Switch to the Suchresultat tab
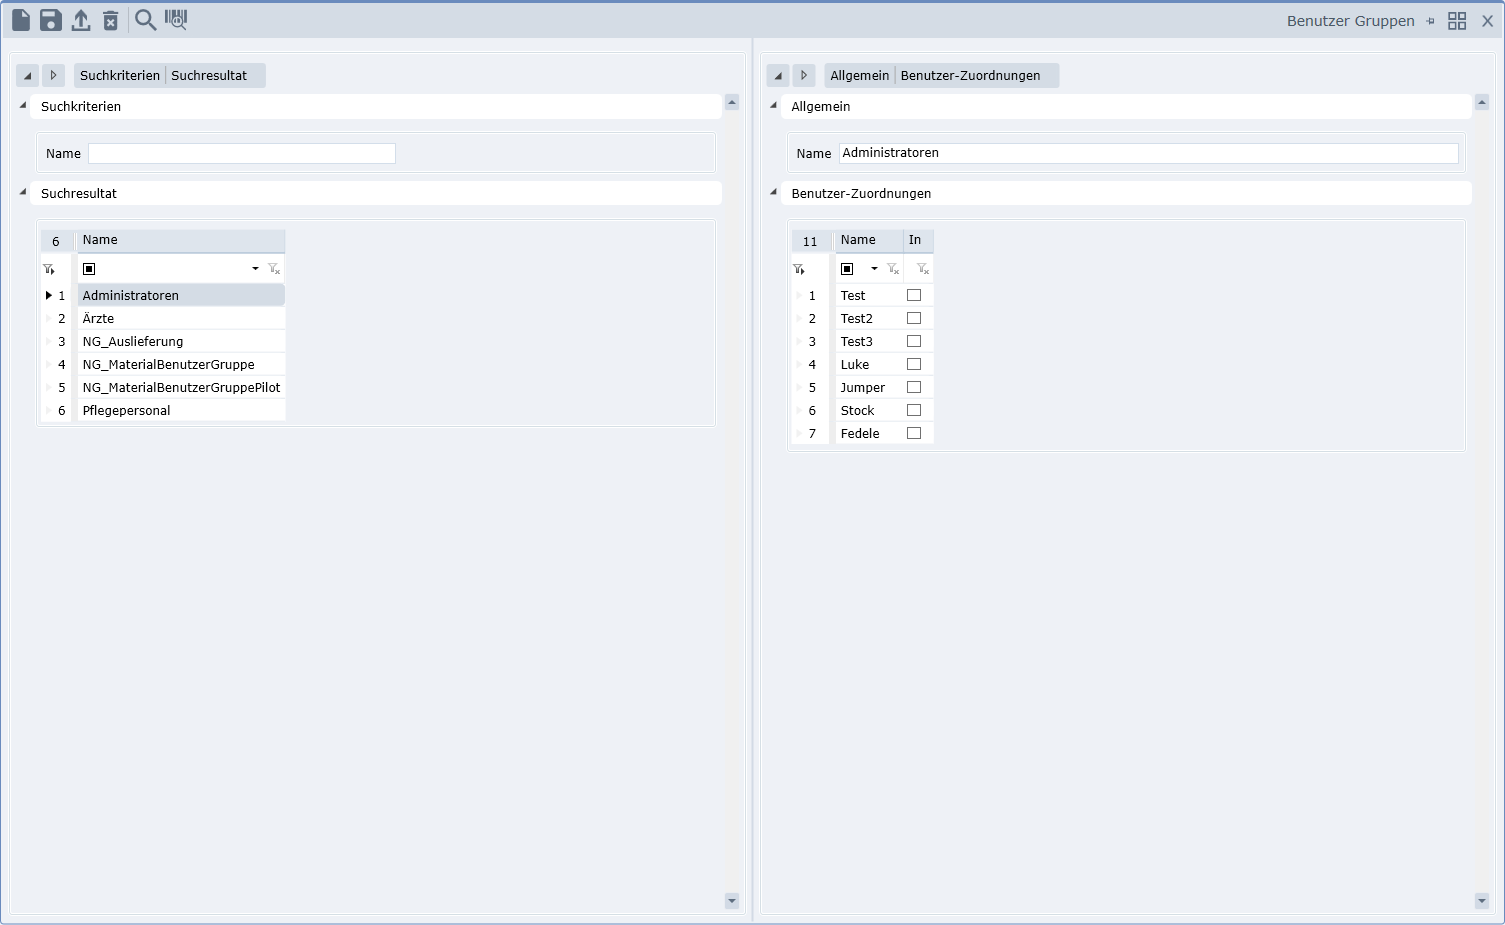Screen dimensions: 1505x925 click(x=209, y=76)
